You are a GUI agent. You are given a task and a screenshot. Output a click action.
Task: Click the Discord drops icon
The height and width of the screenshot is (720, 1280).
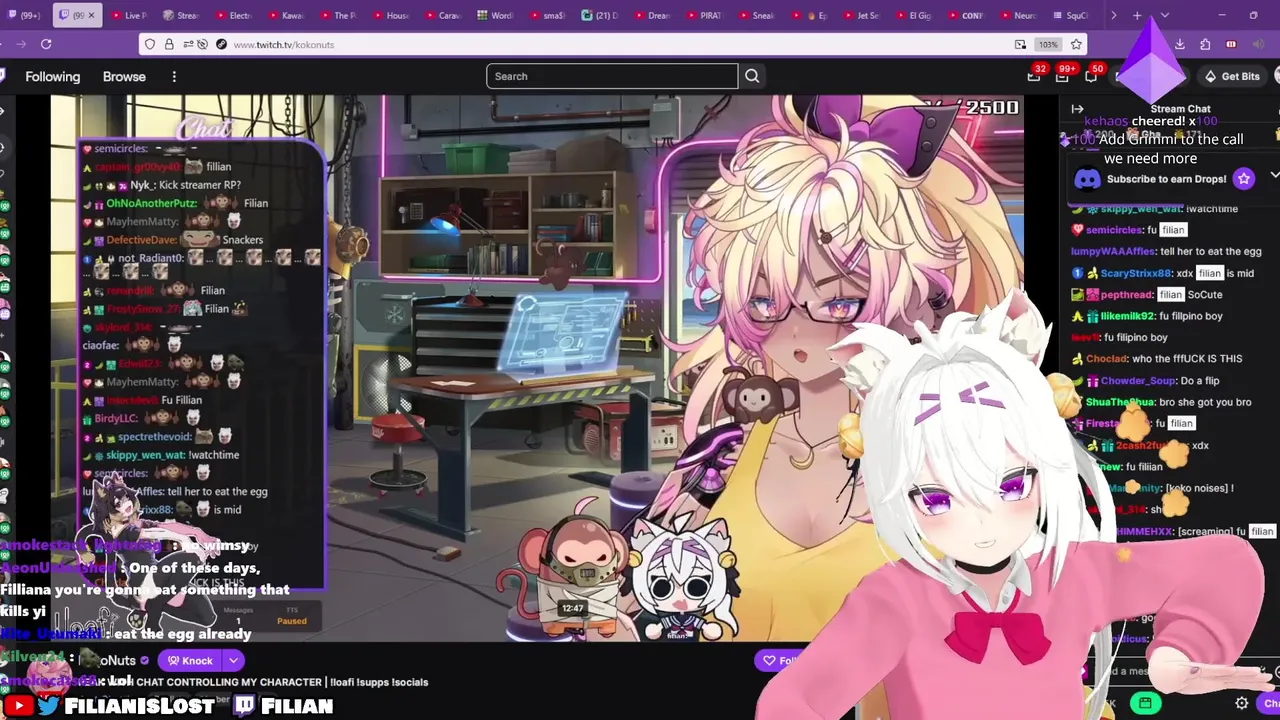pos(1087,179)
